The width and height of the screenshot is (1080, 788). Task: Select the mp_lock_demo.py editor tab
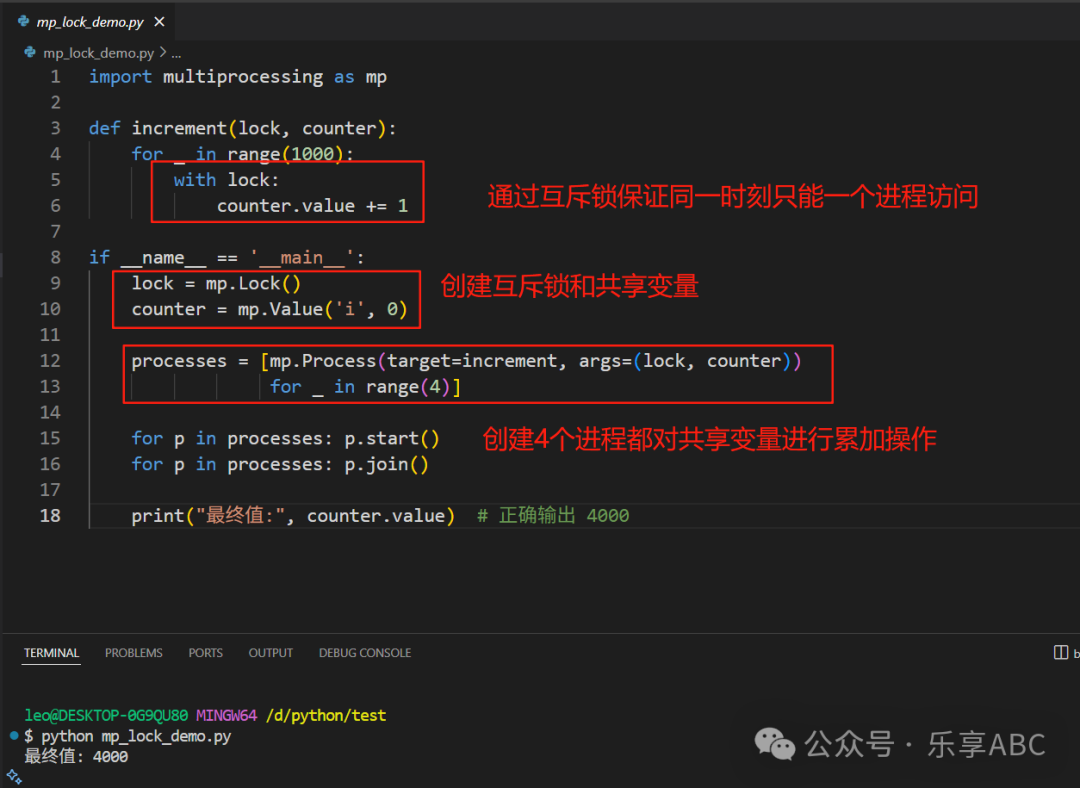[90, 22]
